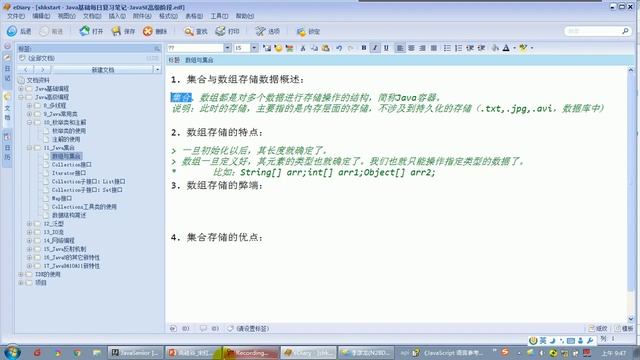Set justify paragraph alignment
Viewport: 640px width, 360px height.
tap(434, 48)
